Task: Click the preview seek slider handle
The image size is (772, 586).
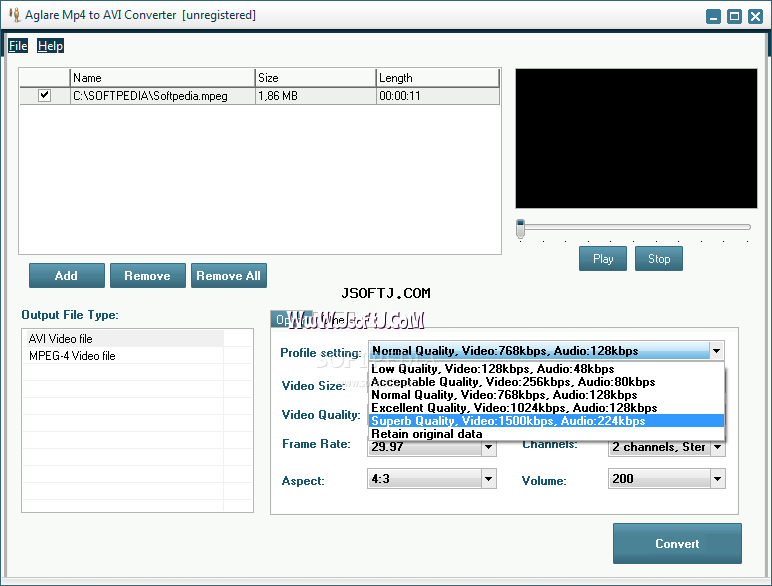Action: coord(520,228)
